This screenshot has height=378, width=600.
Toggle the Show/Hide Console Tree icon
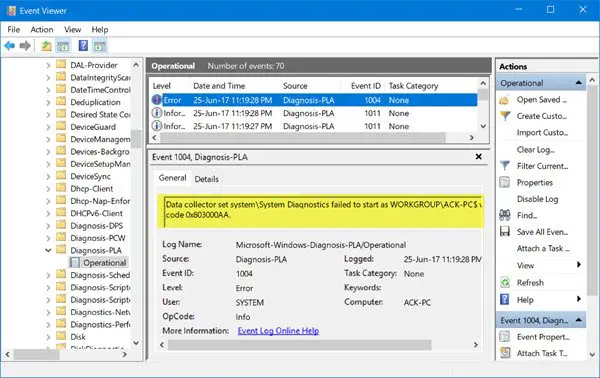[63, 46]
